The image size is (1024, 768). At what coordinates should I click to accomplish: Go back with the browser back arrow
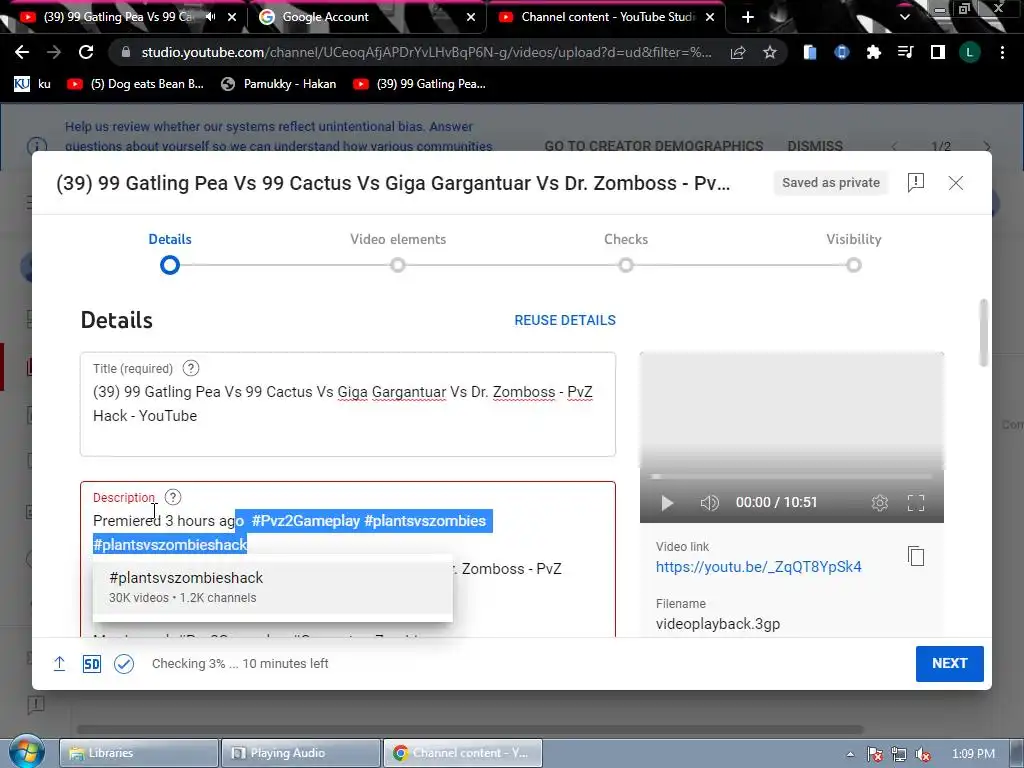(x=22, y=52)
